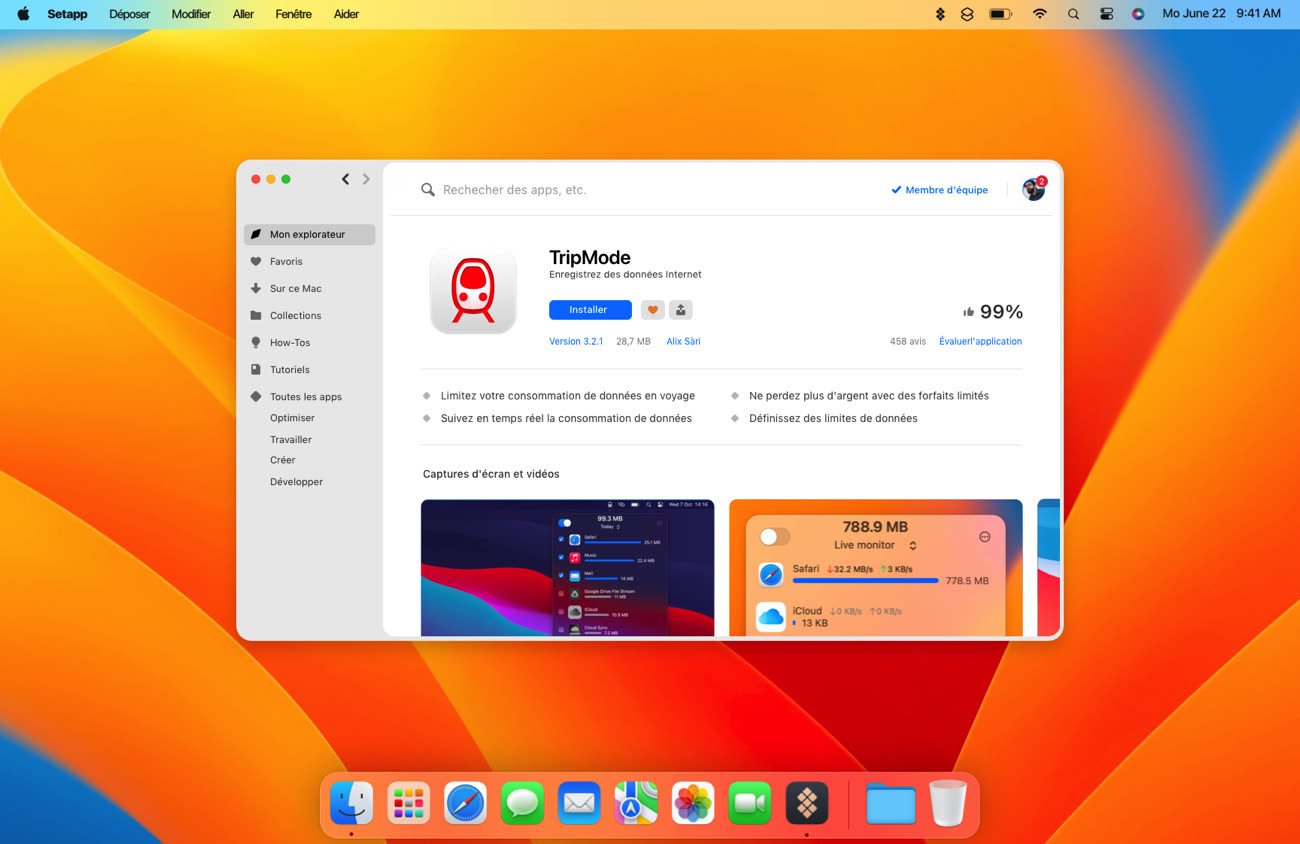Toggle the switch in the 788.9 MB screenshot
1300x844 pixels.
774,537
